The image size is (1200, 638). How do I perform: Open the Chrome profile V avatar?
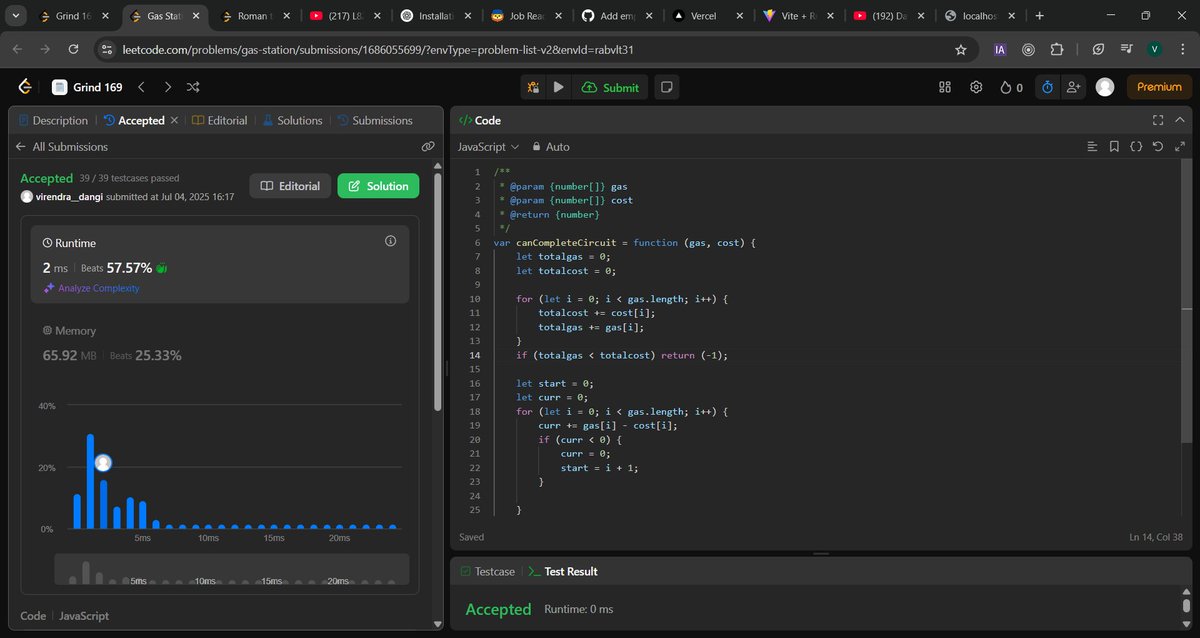coord(1155,49)
